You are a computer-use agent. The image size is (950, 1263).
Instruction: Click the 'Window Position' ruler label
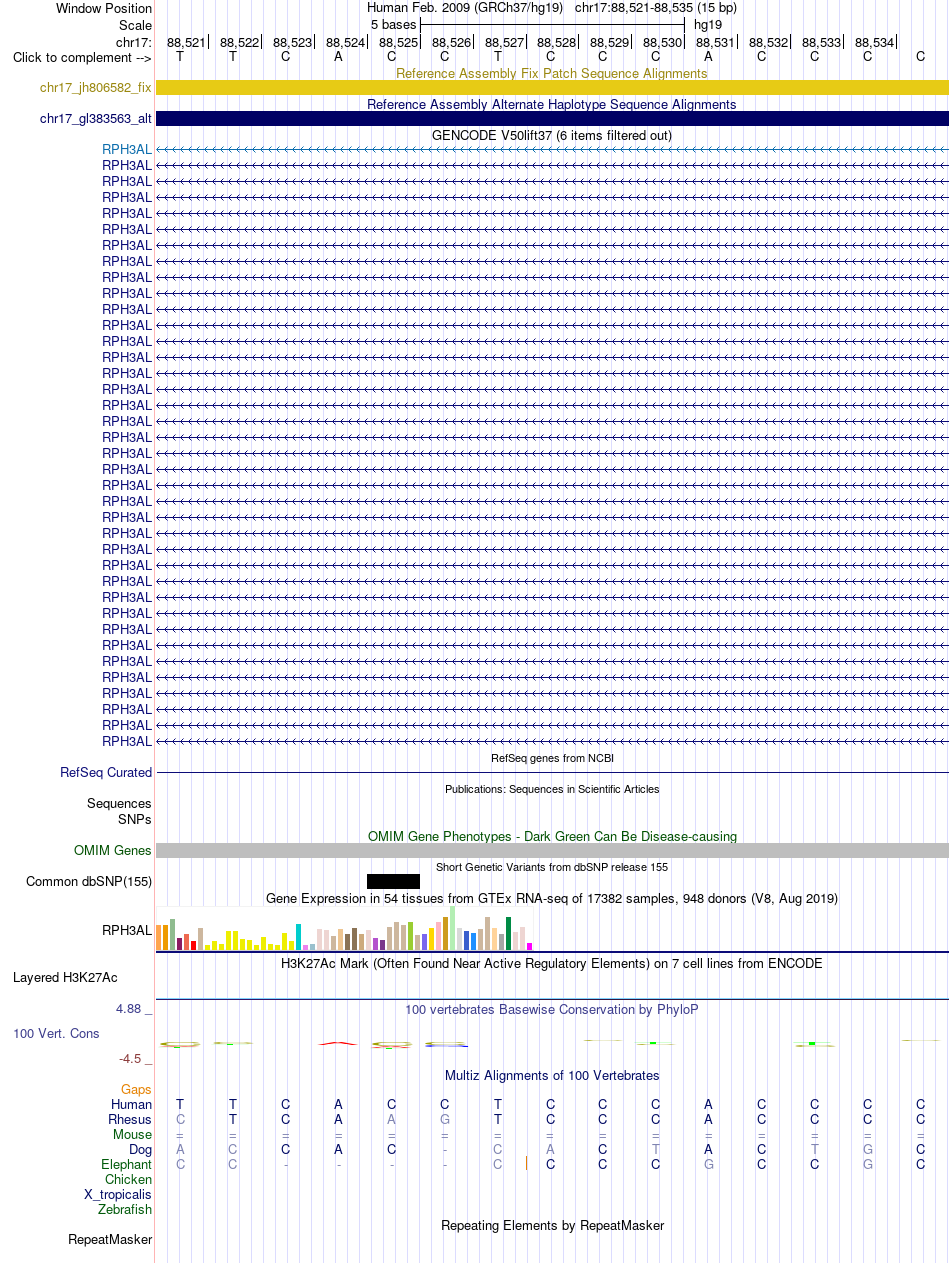pyautogui.click(x=104, y=8)
